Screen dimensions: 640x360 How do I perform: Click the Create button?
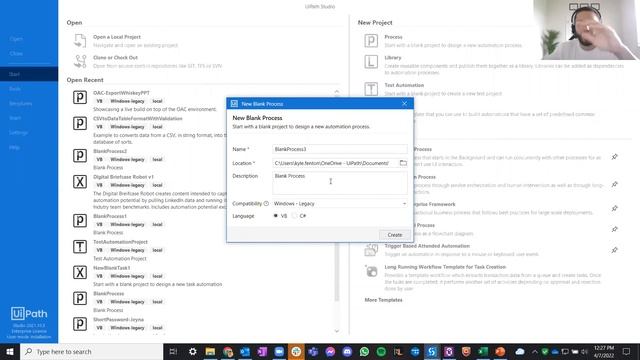point(395,235)
